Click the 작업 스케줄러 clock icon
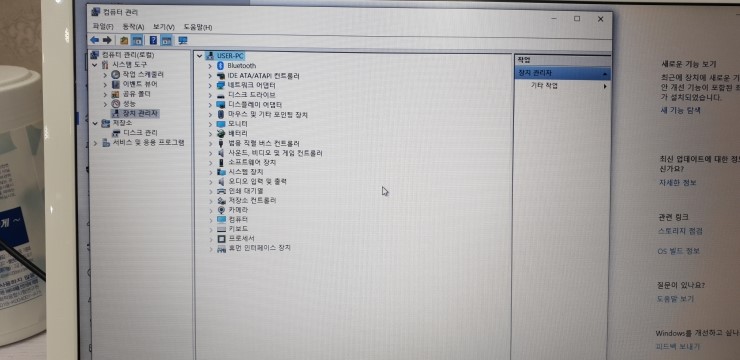 [x=116, y=75]
